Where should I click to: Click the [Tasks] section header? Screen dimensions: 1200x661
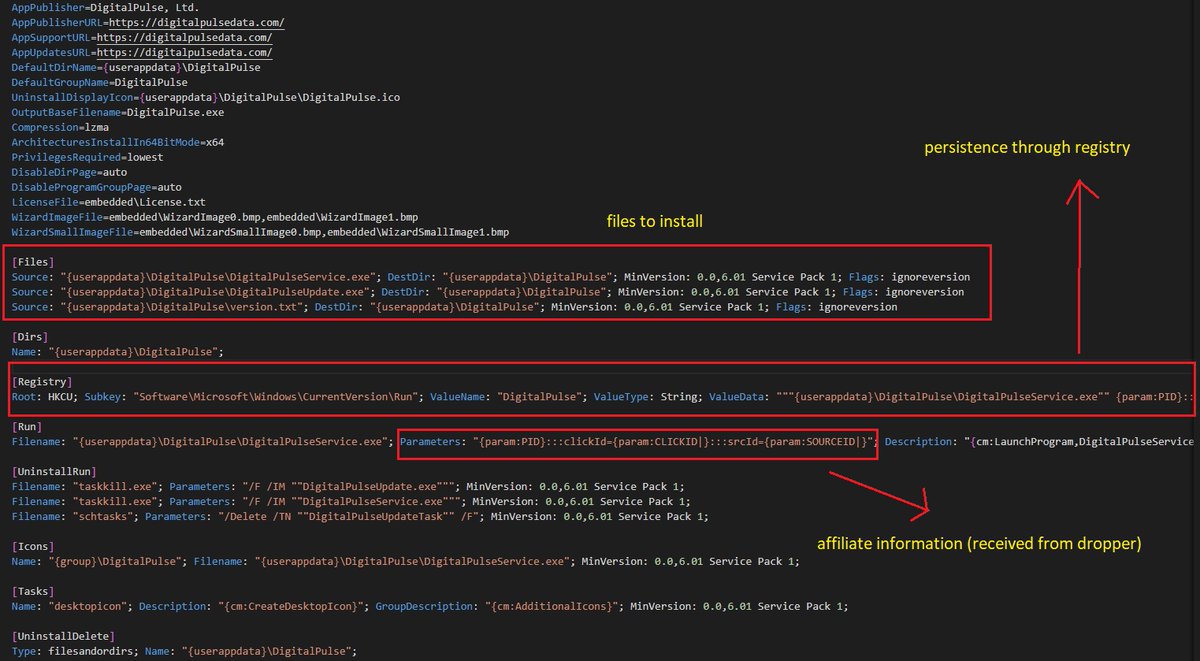pos(35,591)
